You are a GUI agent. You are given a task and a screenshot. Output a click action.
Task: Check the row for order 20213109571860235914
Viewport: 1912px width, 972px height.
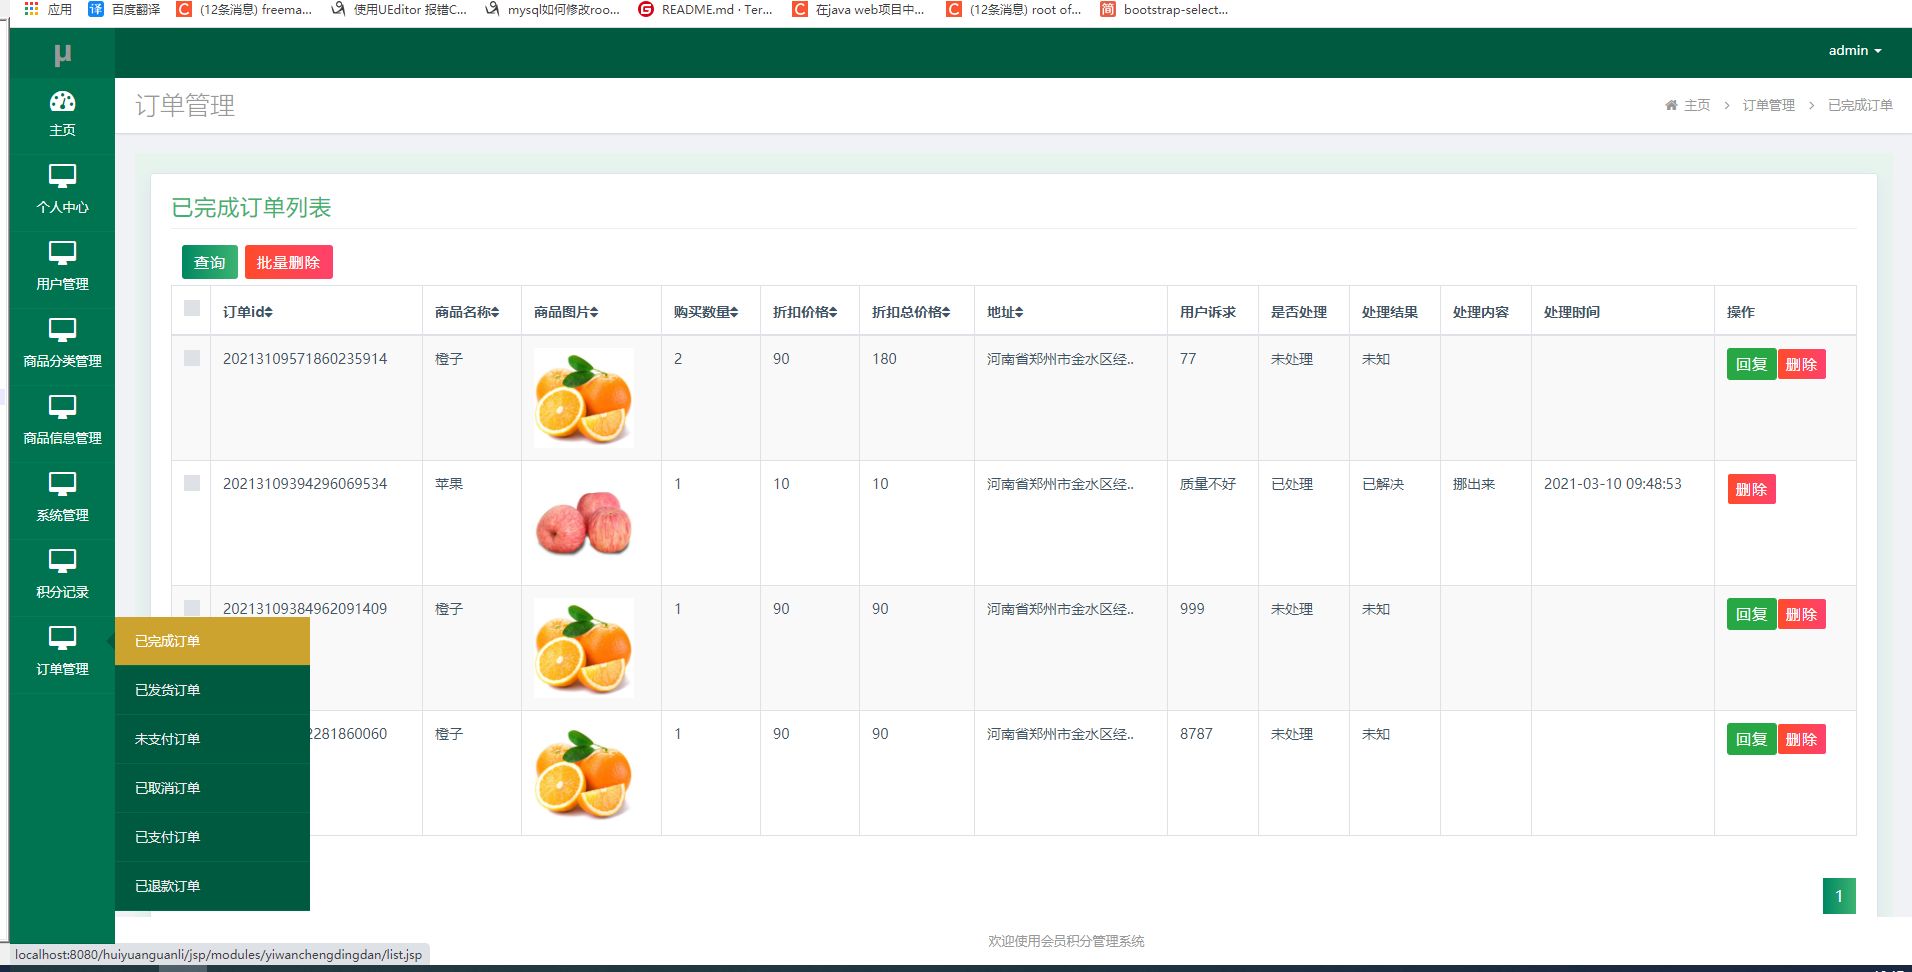[192, 358]
